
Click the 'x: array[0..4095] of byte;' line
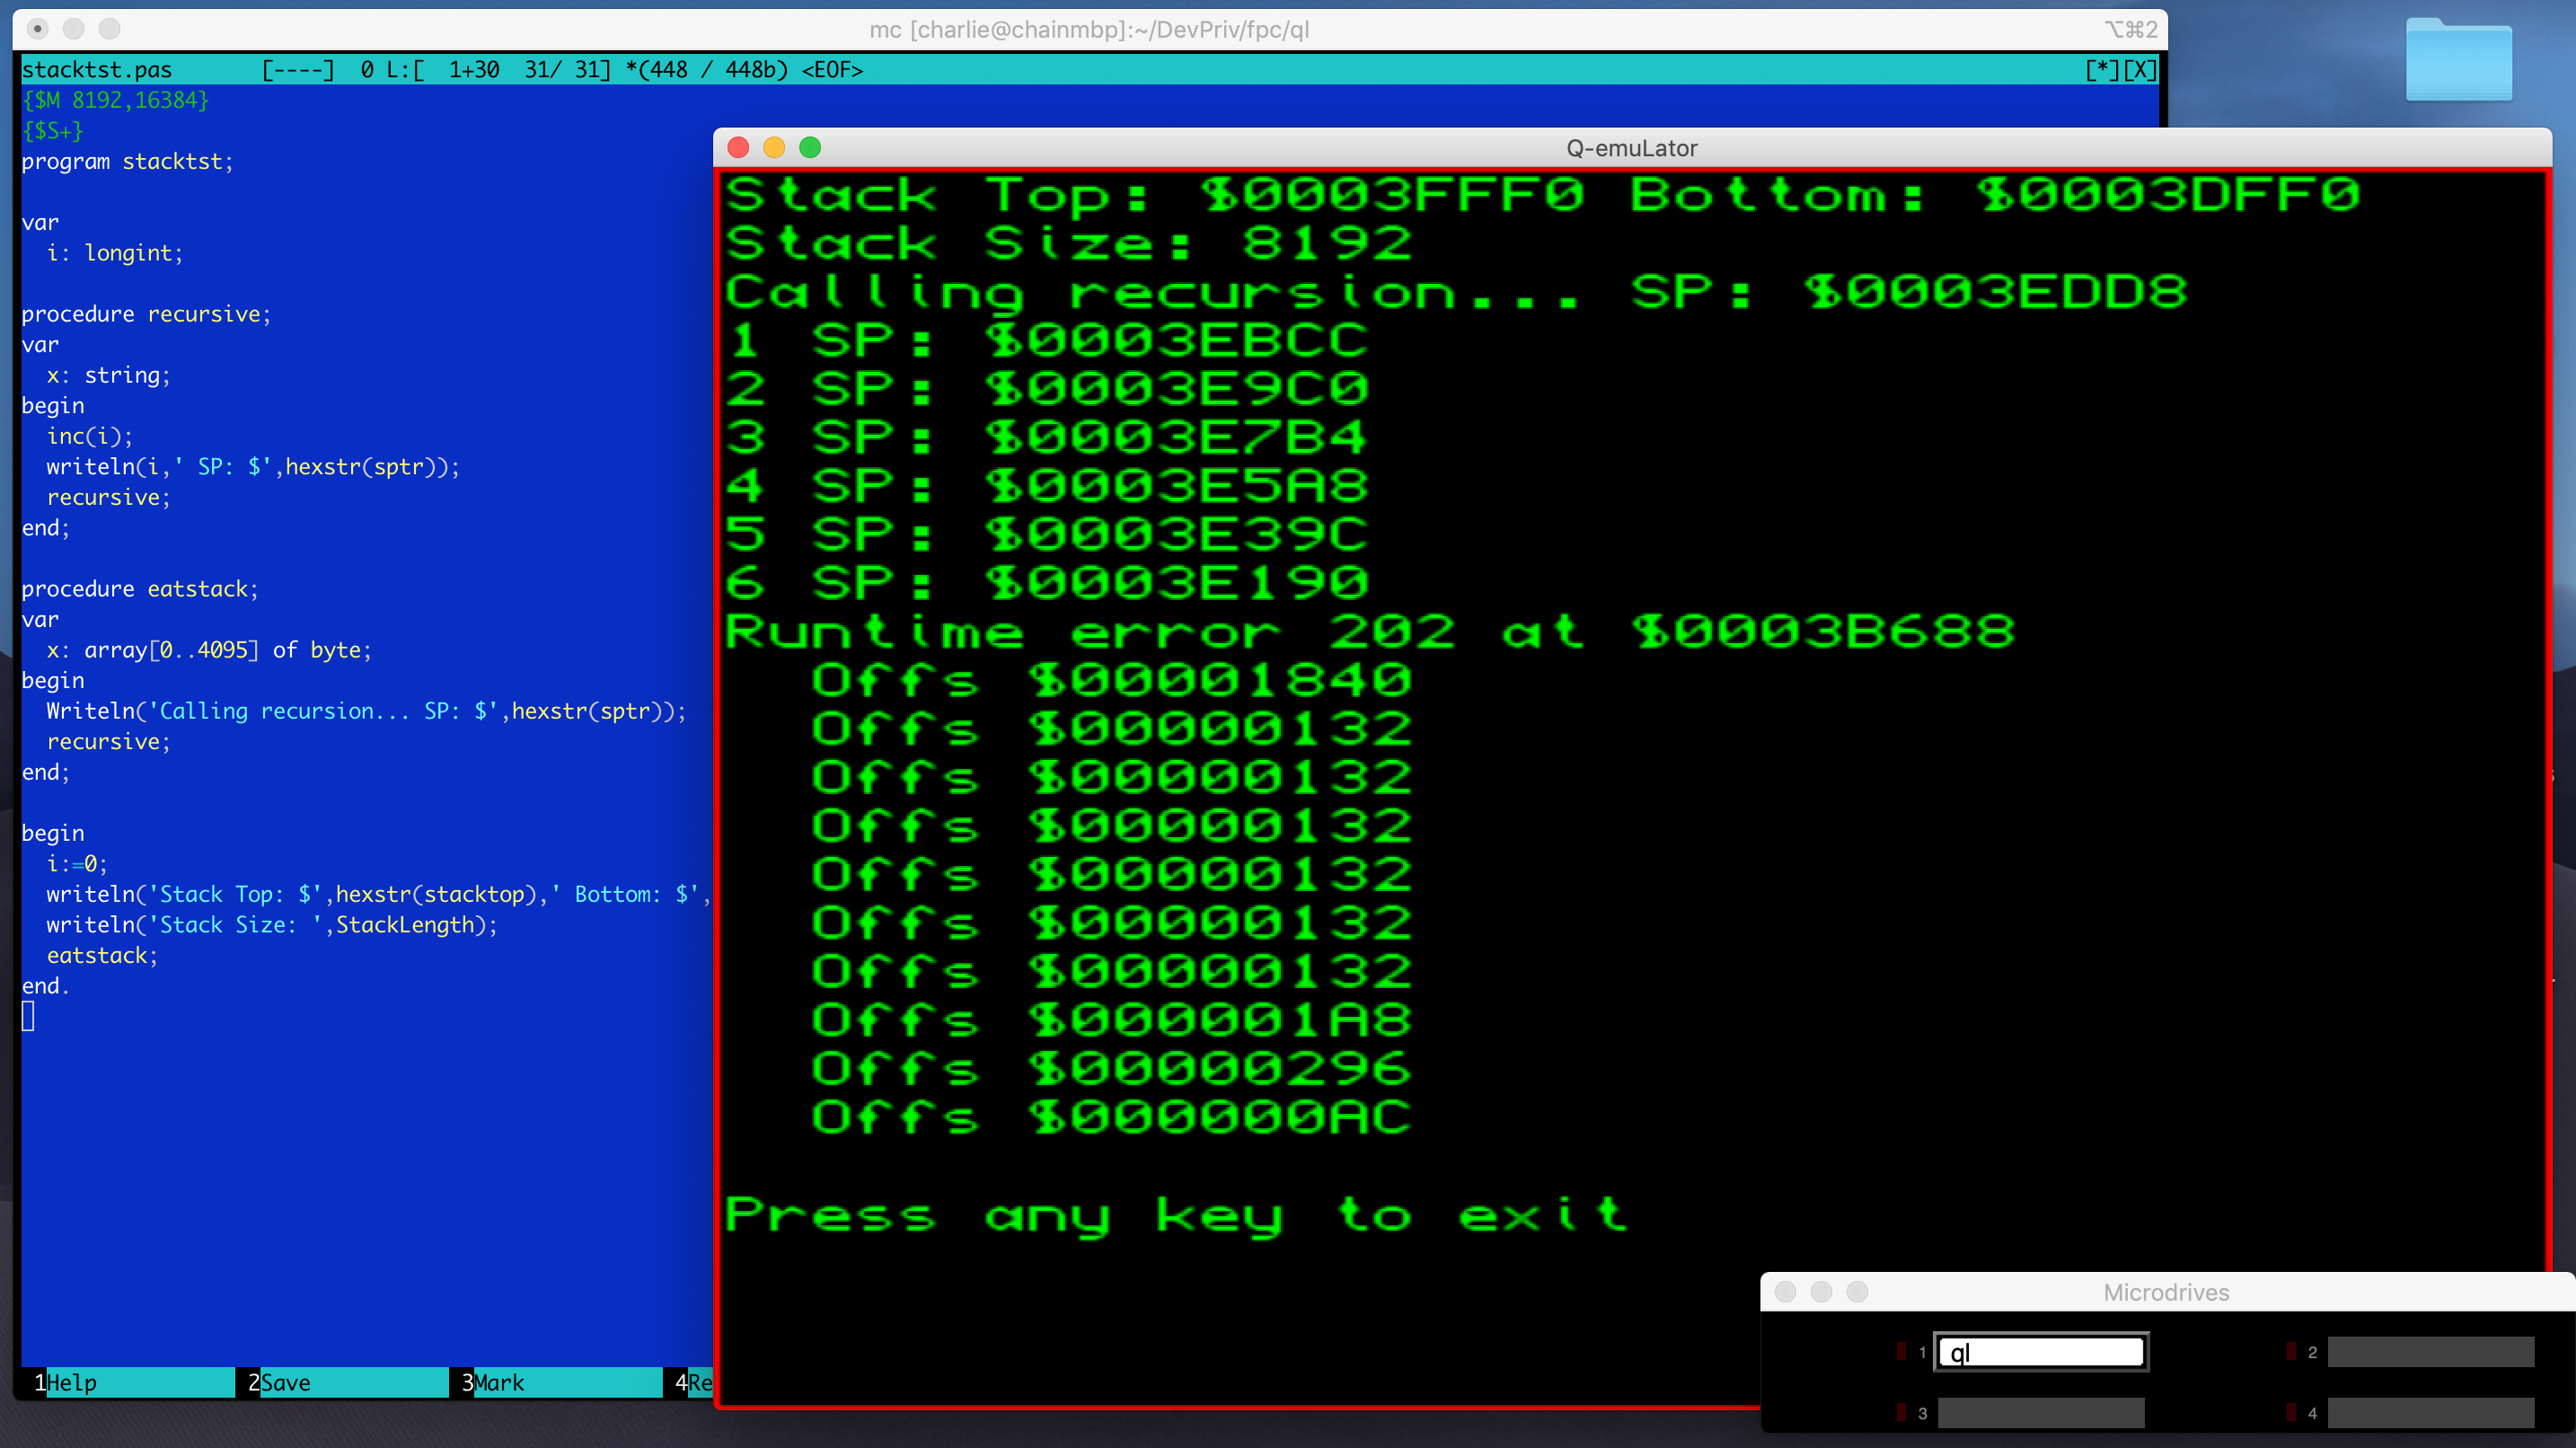click(x=209, y=650)
